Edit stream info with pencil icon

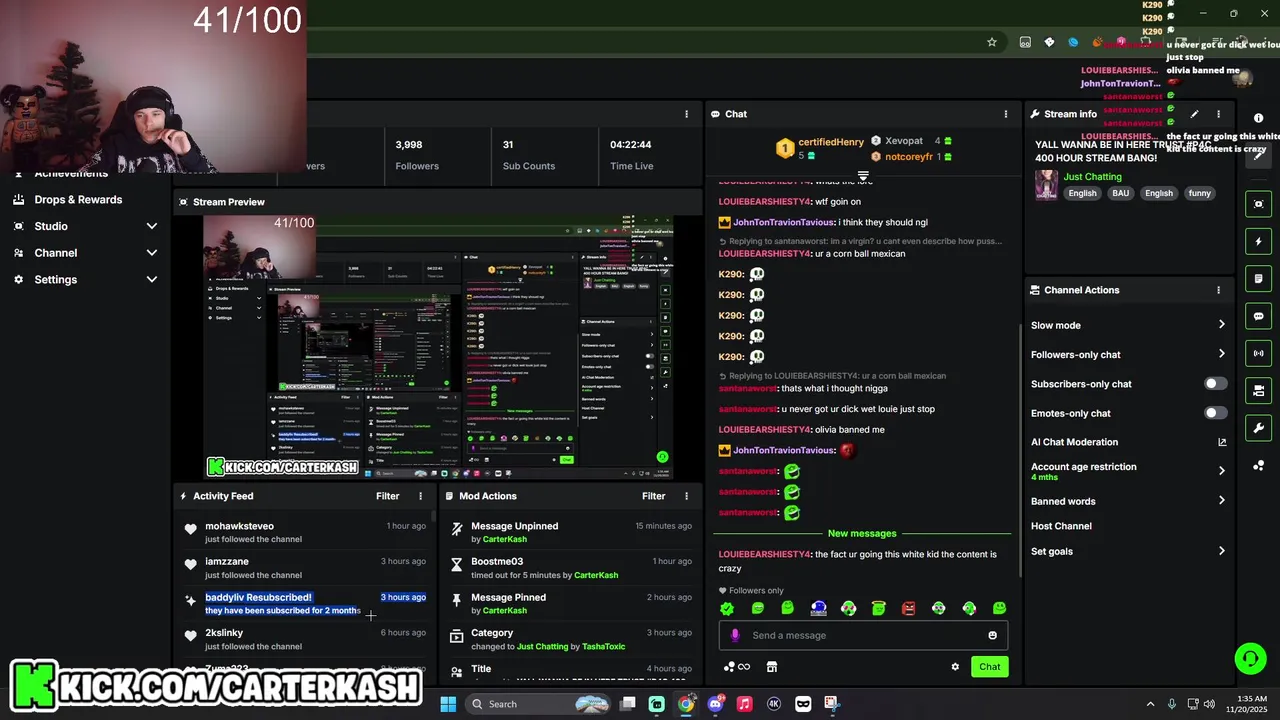(1194, 114)
